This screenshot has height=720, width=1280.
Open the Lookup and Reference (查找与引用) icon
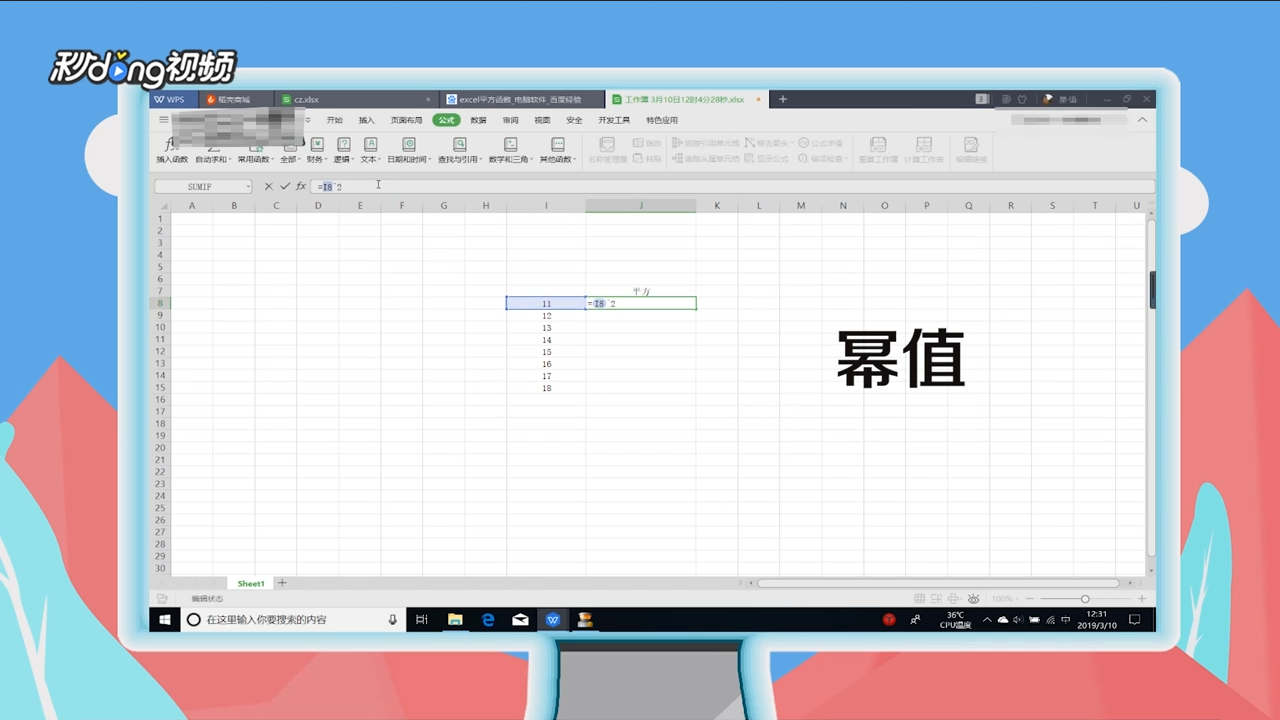460,145
